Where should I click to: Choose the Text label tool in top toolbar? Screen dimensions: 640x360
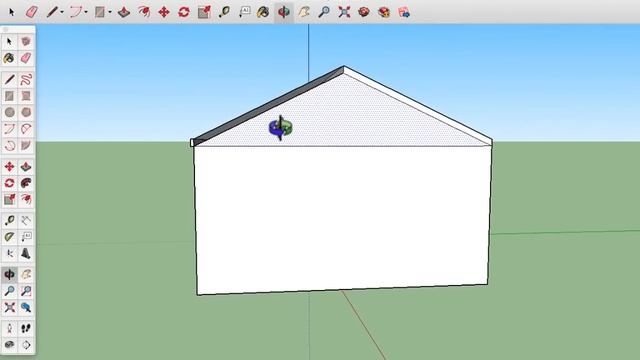[244, 12]
